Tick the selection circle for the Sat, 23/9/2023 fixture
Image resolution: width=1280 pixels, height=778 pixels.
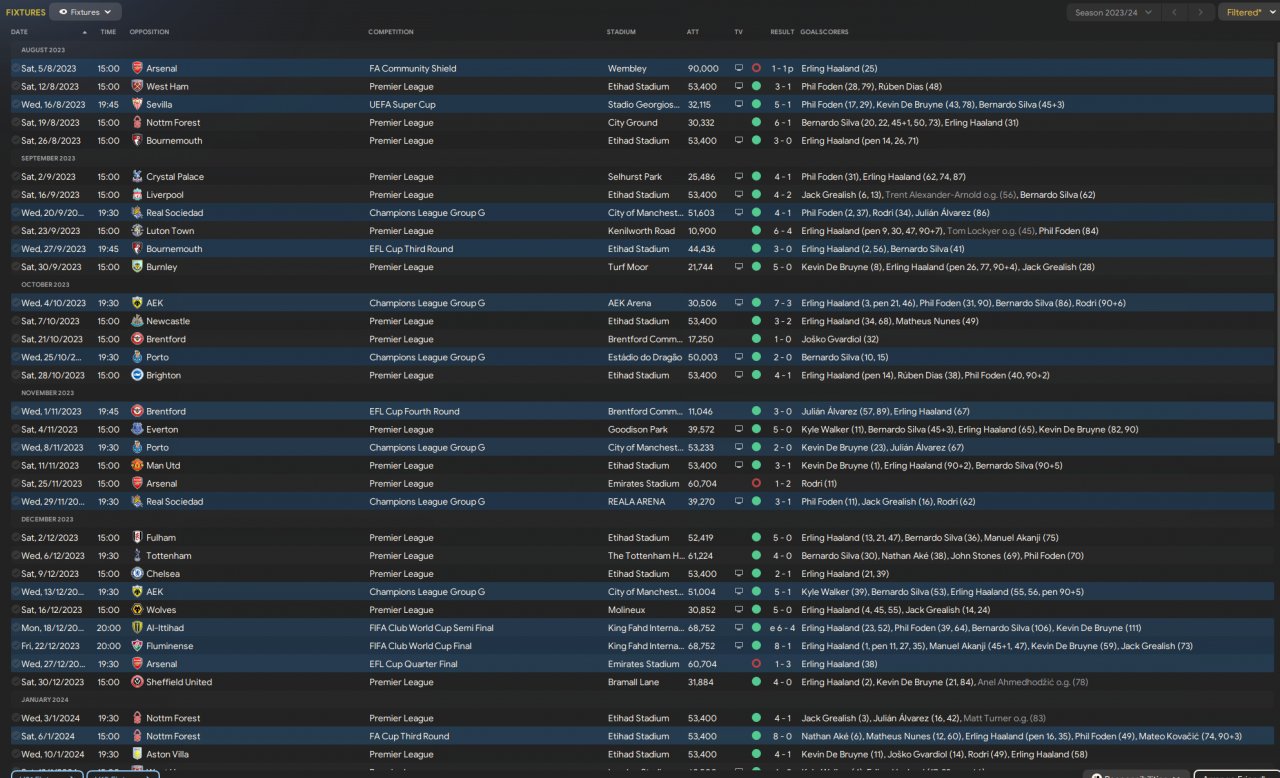coord(15,231)
